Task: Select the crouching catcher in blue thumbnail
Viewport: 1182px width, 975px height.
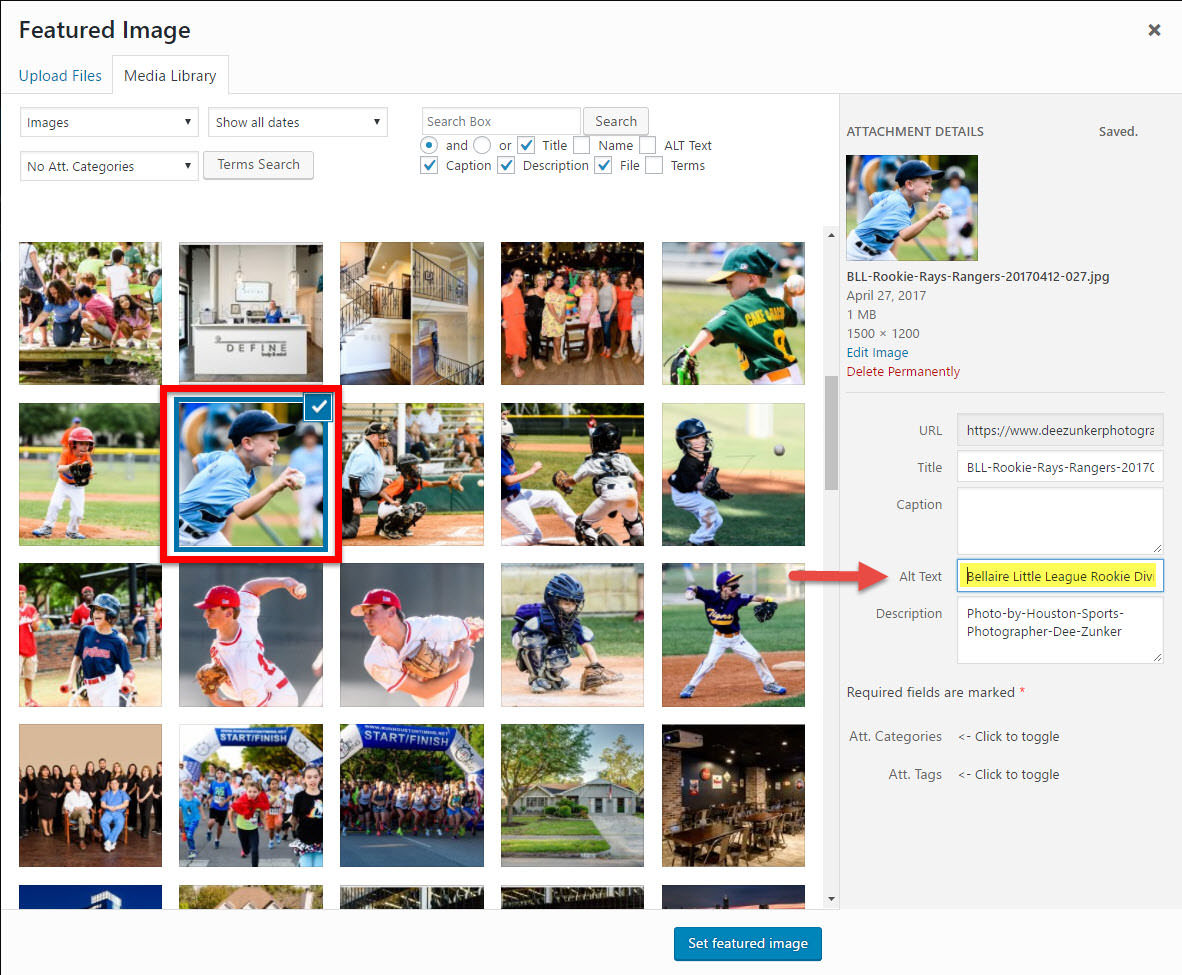Action: tap(572, 635)
